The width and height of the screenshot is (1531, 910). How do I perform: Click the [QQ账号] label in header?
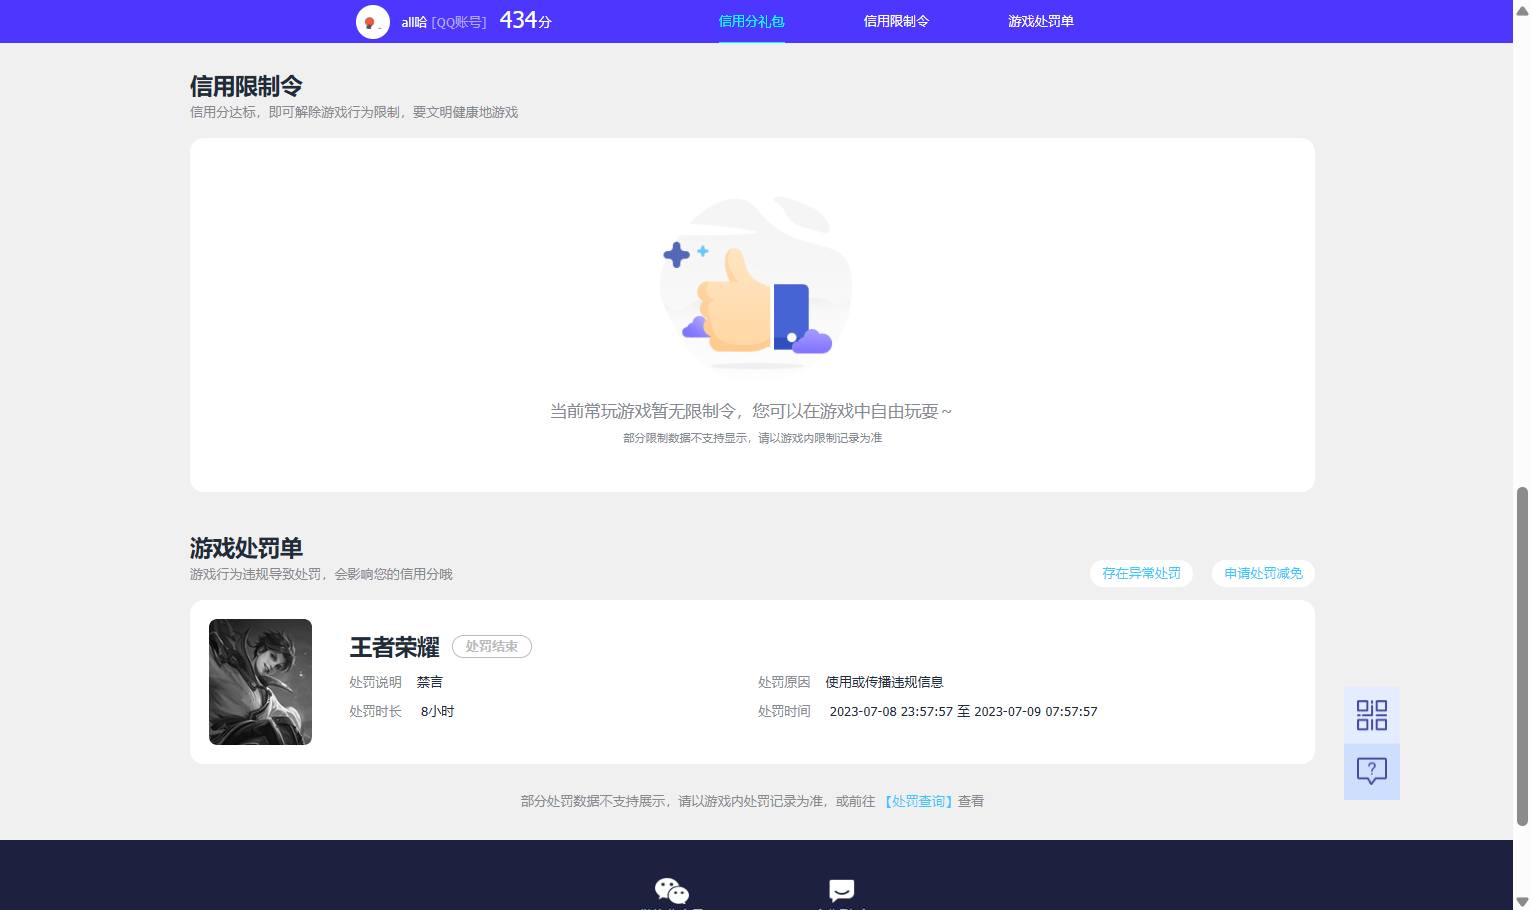459,22
